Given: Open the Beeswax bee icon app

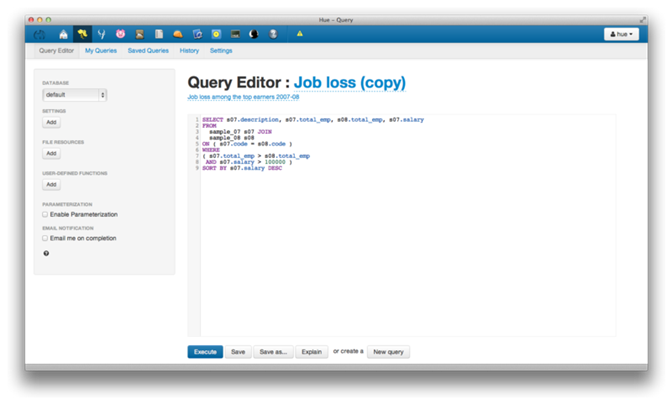Looking at the screenshot, I should click(82, 34).
